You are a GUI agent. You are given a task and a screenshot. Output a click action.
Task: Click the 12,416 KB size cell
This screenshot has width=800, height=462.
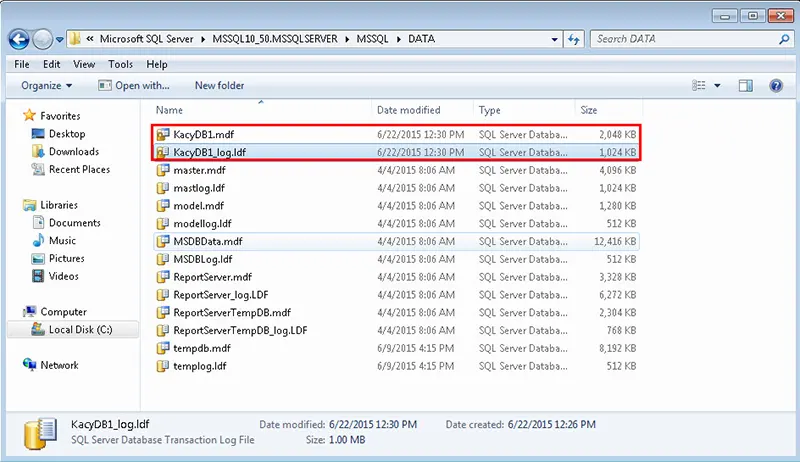pyautogui.click(x=615, y=241)
